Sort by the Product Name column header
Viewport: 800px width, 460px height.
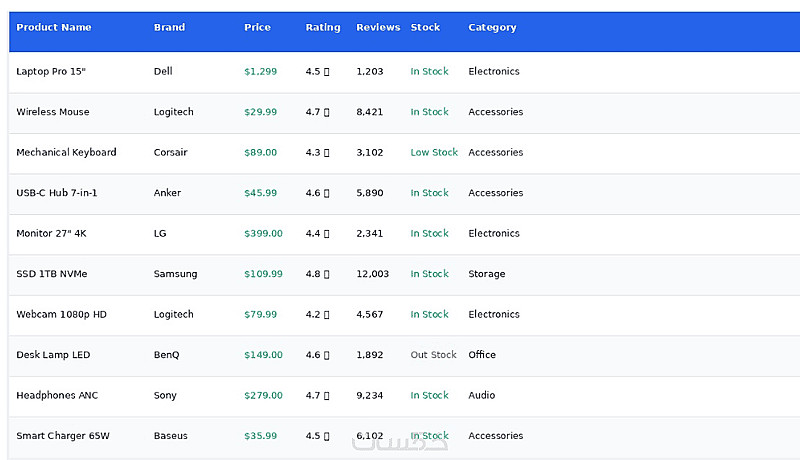tap(54, 28)
